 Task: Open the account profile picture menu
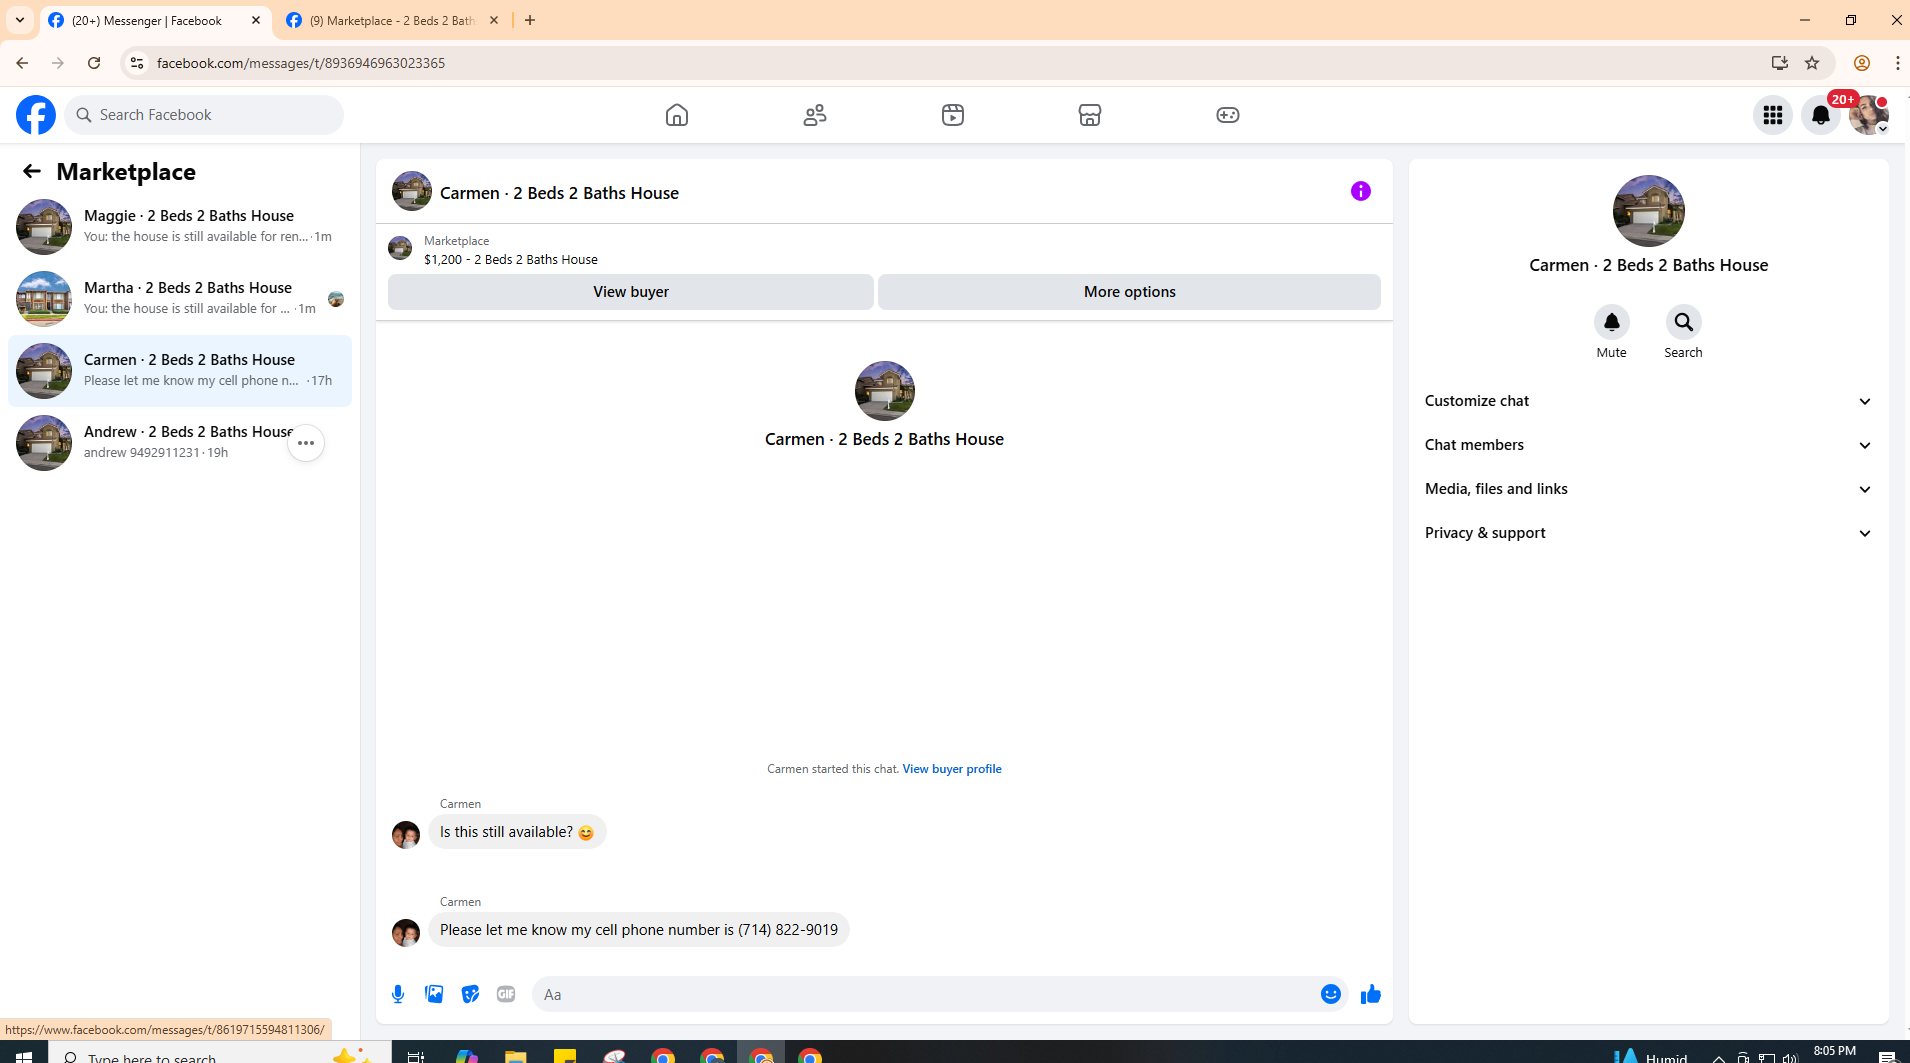[x=1869, y=115]
